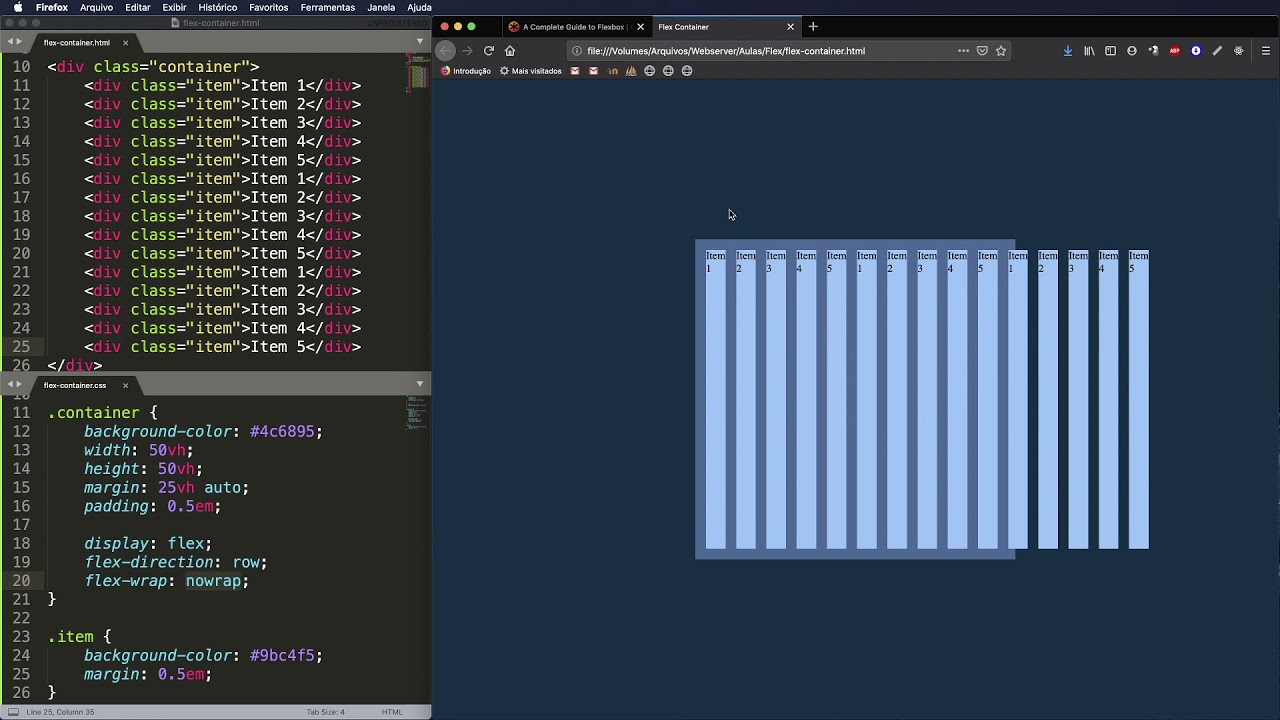Screen dimensions: 1280x720
Task: Click the class="container" div on line 10
Action: 153,67
